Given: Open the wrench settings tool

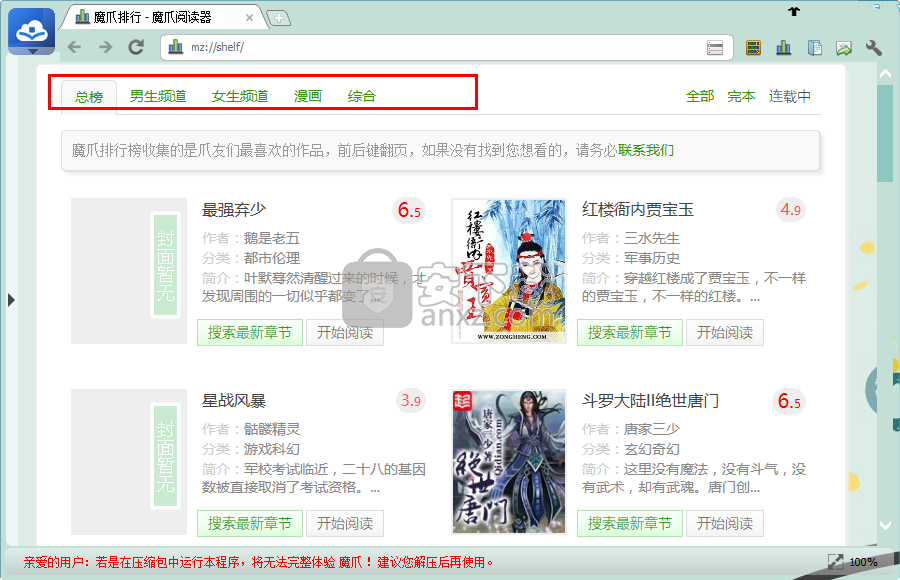Looking at the screenshot, I should click(x=874, y=48).
